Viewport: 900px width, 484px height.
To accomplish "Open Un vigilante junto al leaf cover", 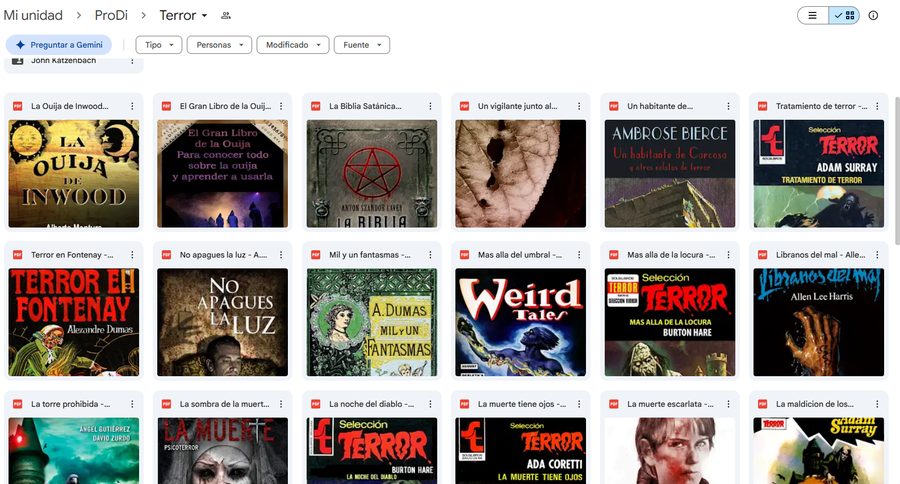I will (521, 173).
